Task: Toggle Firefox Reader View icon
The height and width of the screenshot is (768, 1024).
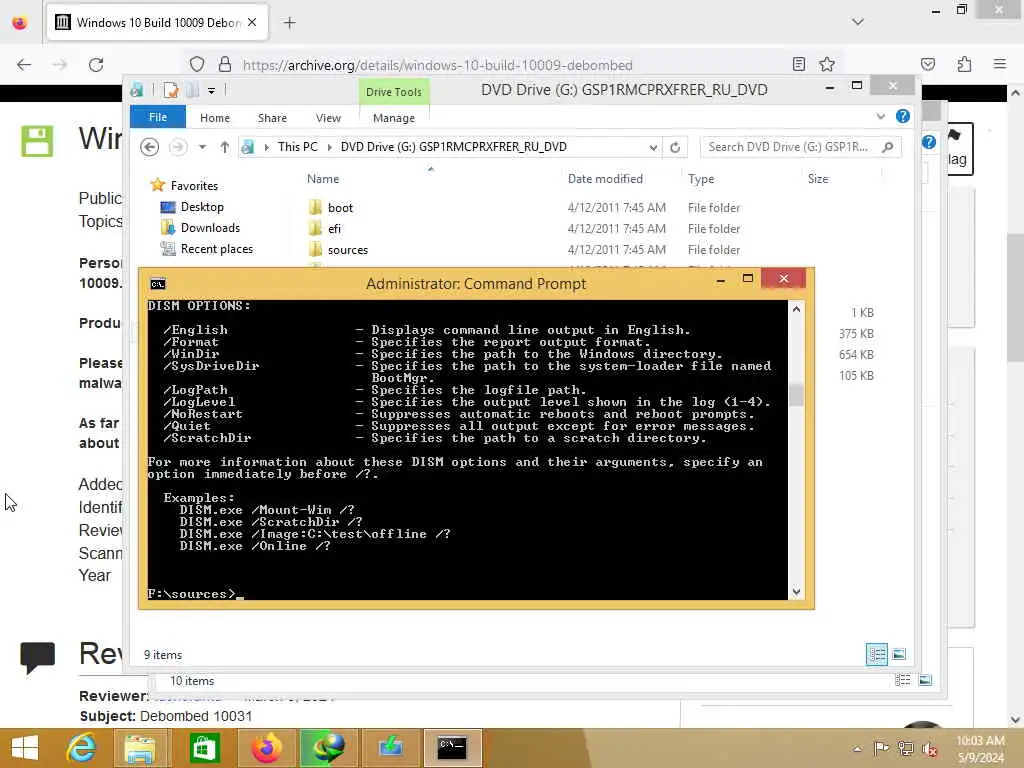Action: point(798,64)
